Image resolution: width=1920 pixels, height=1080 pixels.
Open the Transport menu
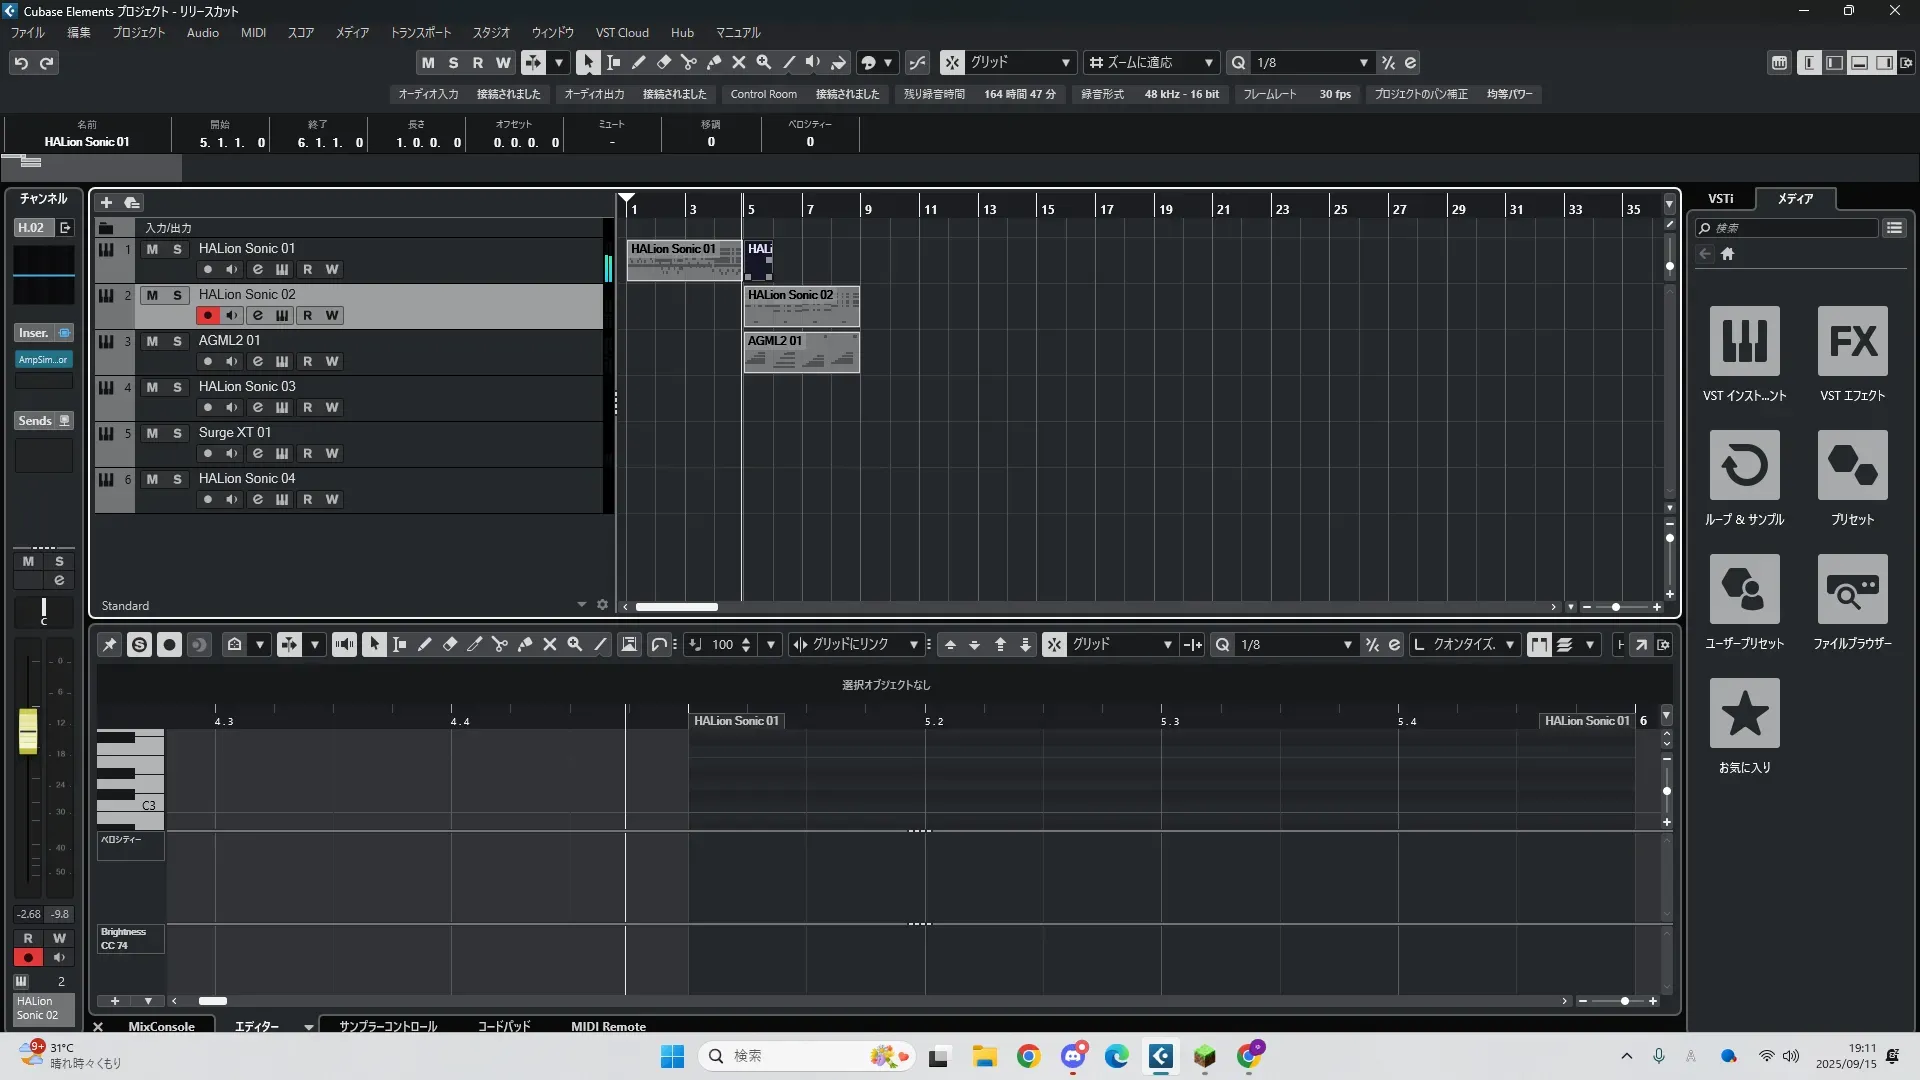(x=420, y=32)
